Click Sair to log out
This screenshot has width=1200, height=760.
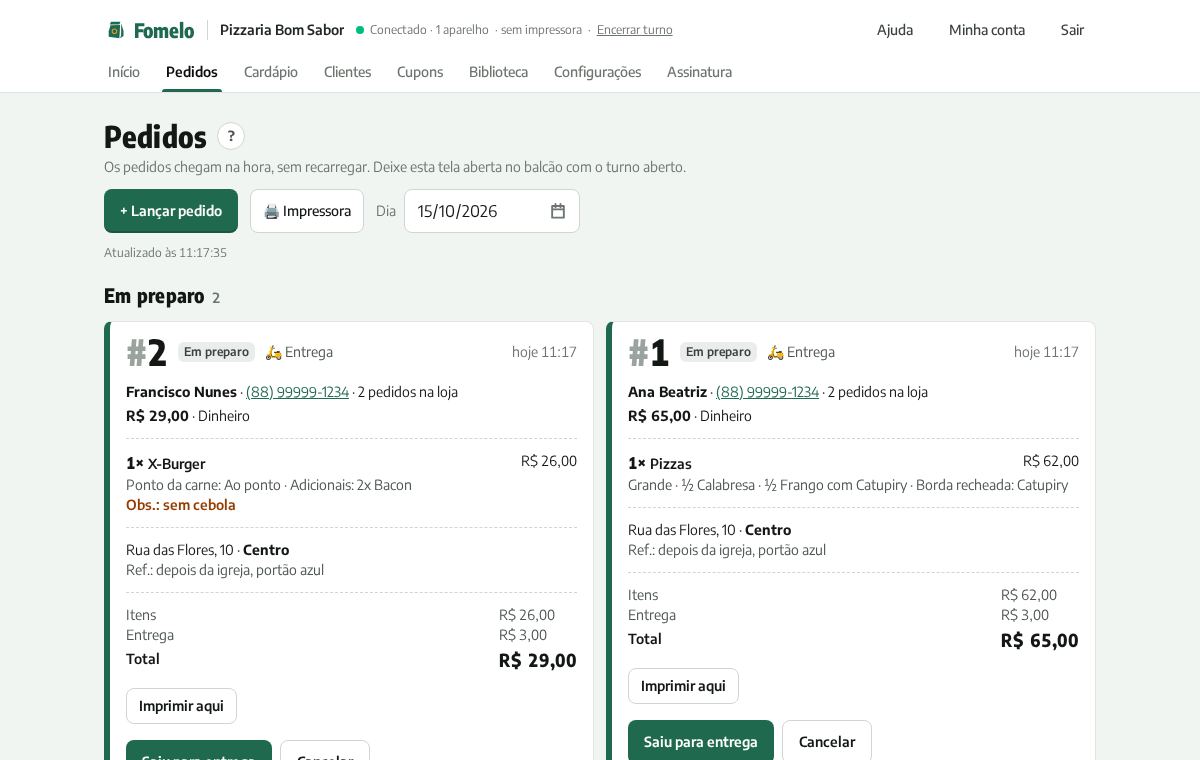tap(1072, 30)
